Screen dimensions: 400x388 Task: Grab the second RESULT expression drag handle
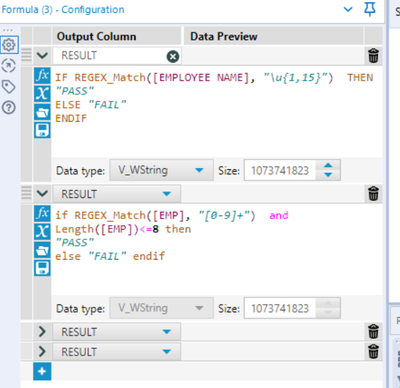tap(26, 193)
